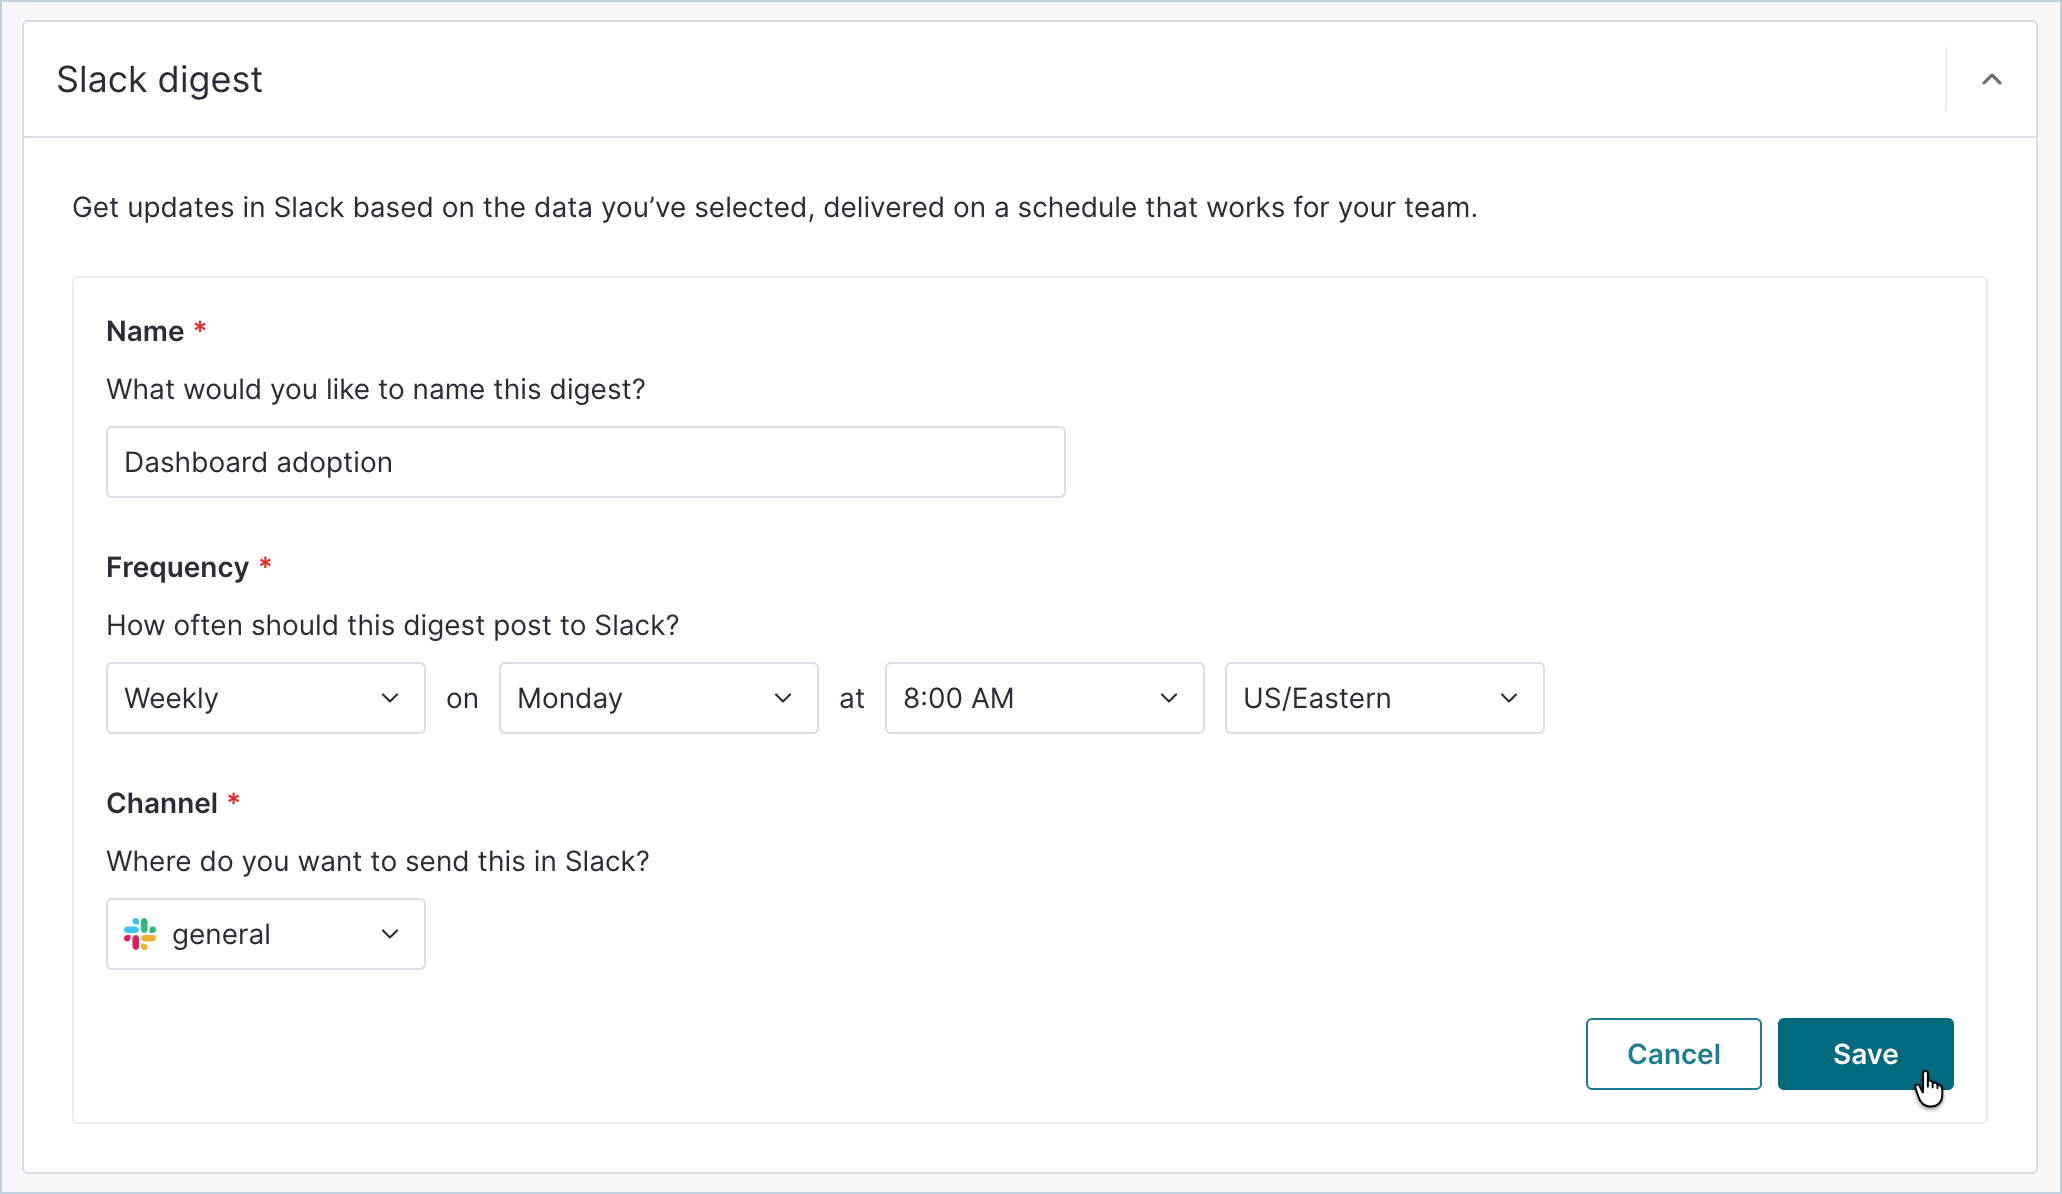Click 'What would you like to name this digest?' text
The width and height of the screenshot is (2062, 1194).
(x=376, y=389)
